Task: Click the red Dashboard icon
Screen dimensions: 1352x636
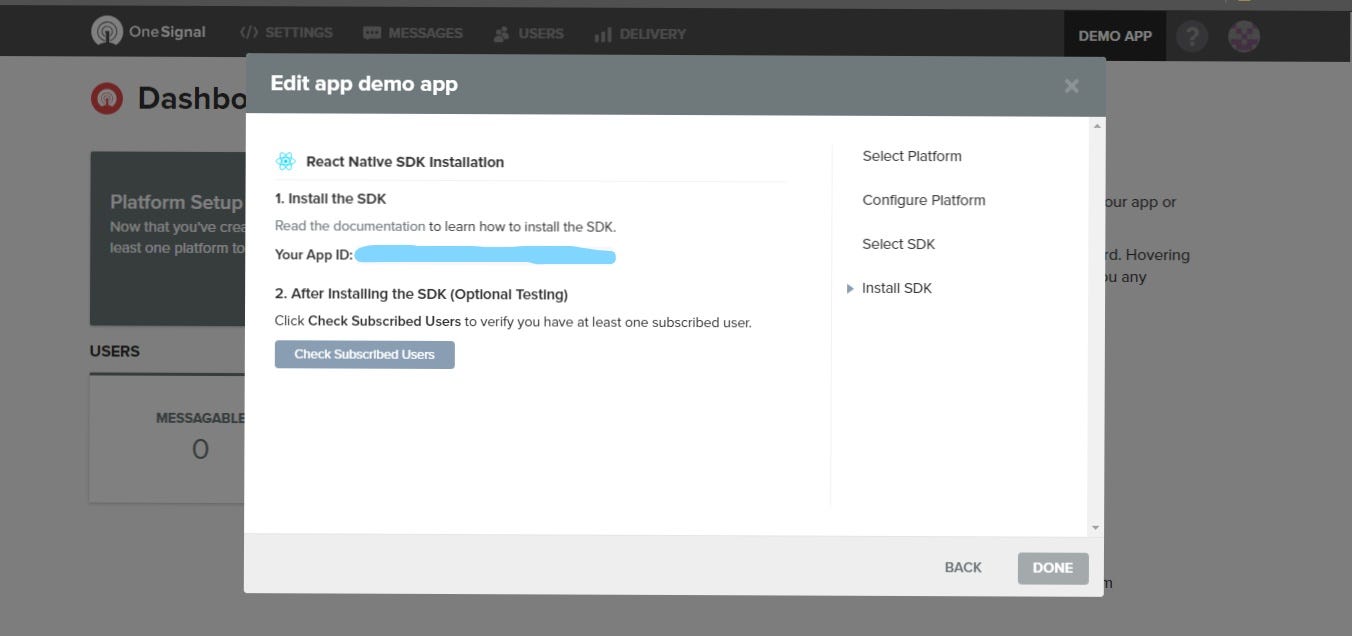Action: (x=106, y=98)
